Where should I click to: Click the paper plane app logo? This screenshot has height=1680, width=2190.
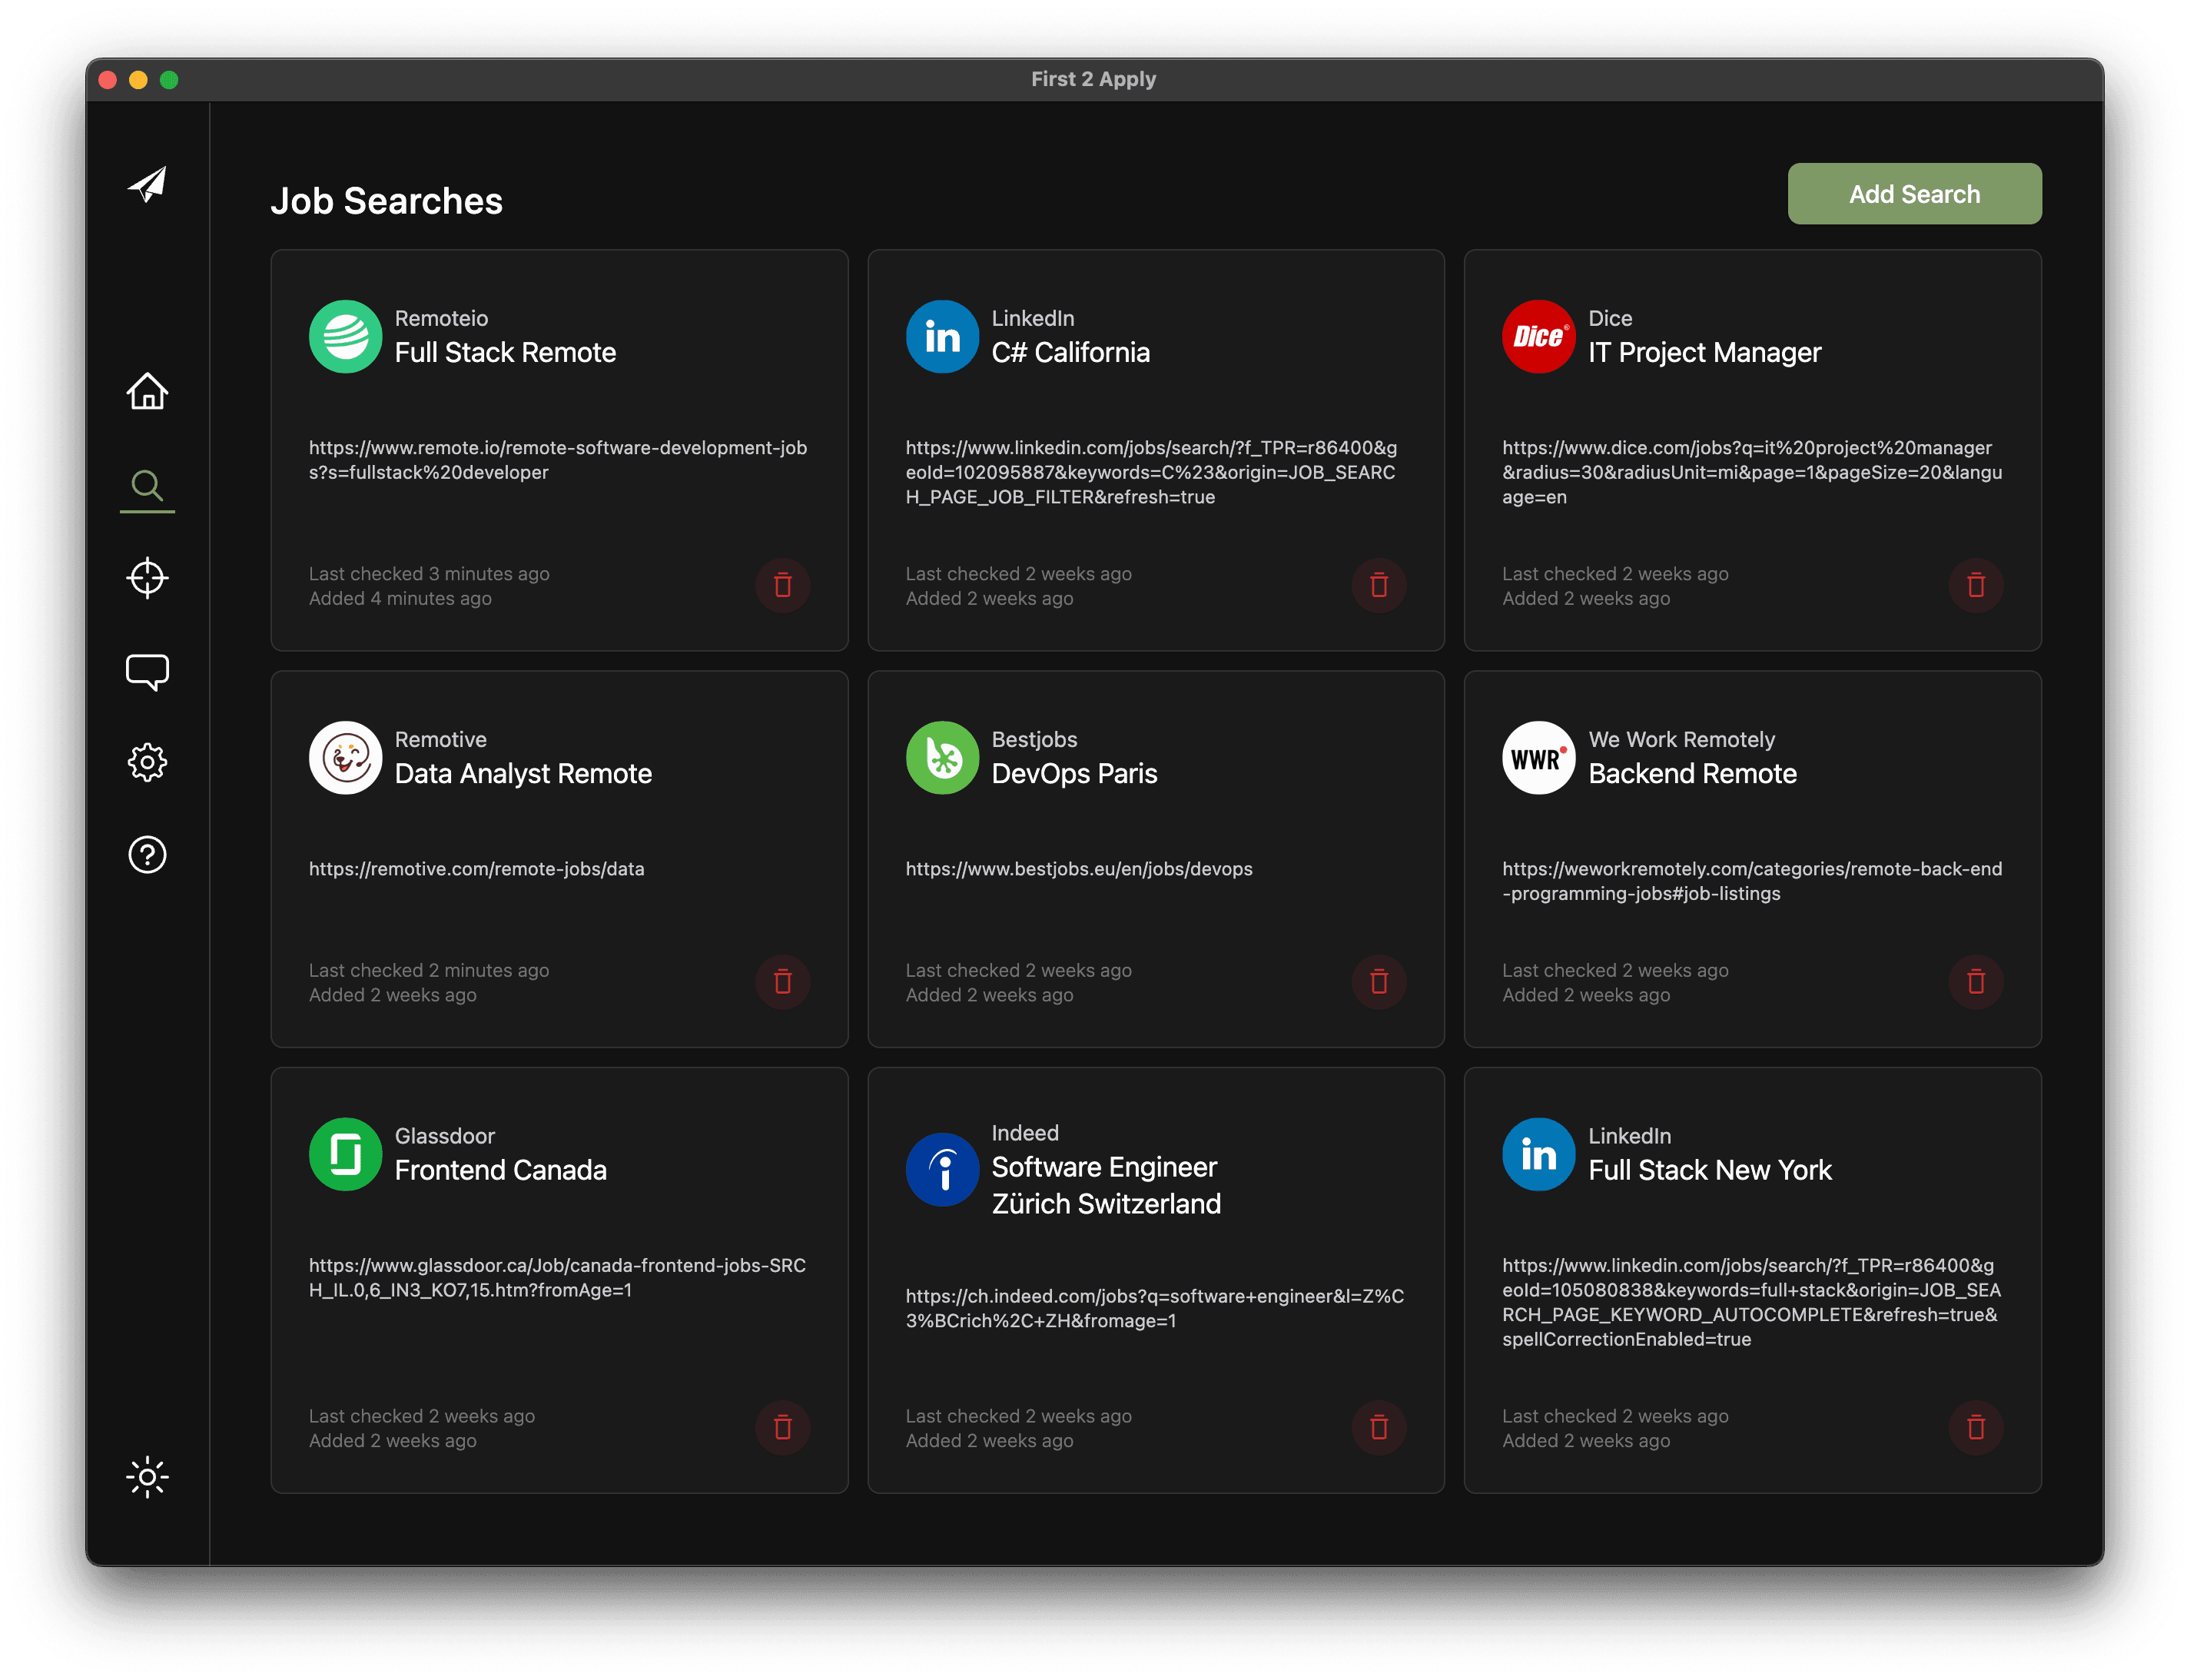(147, 184)
